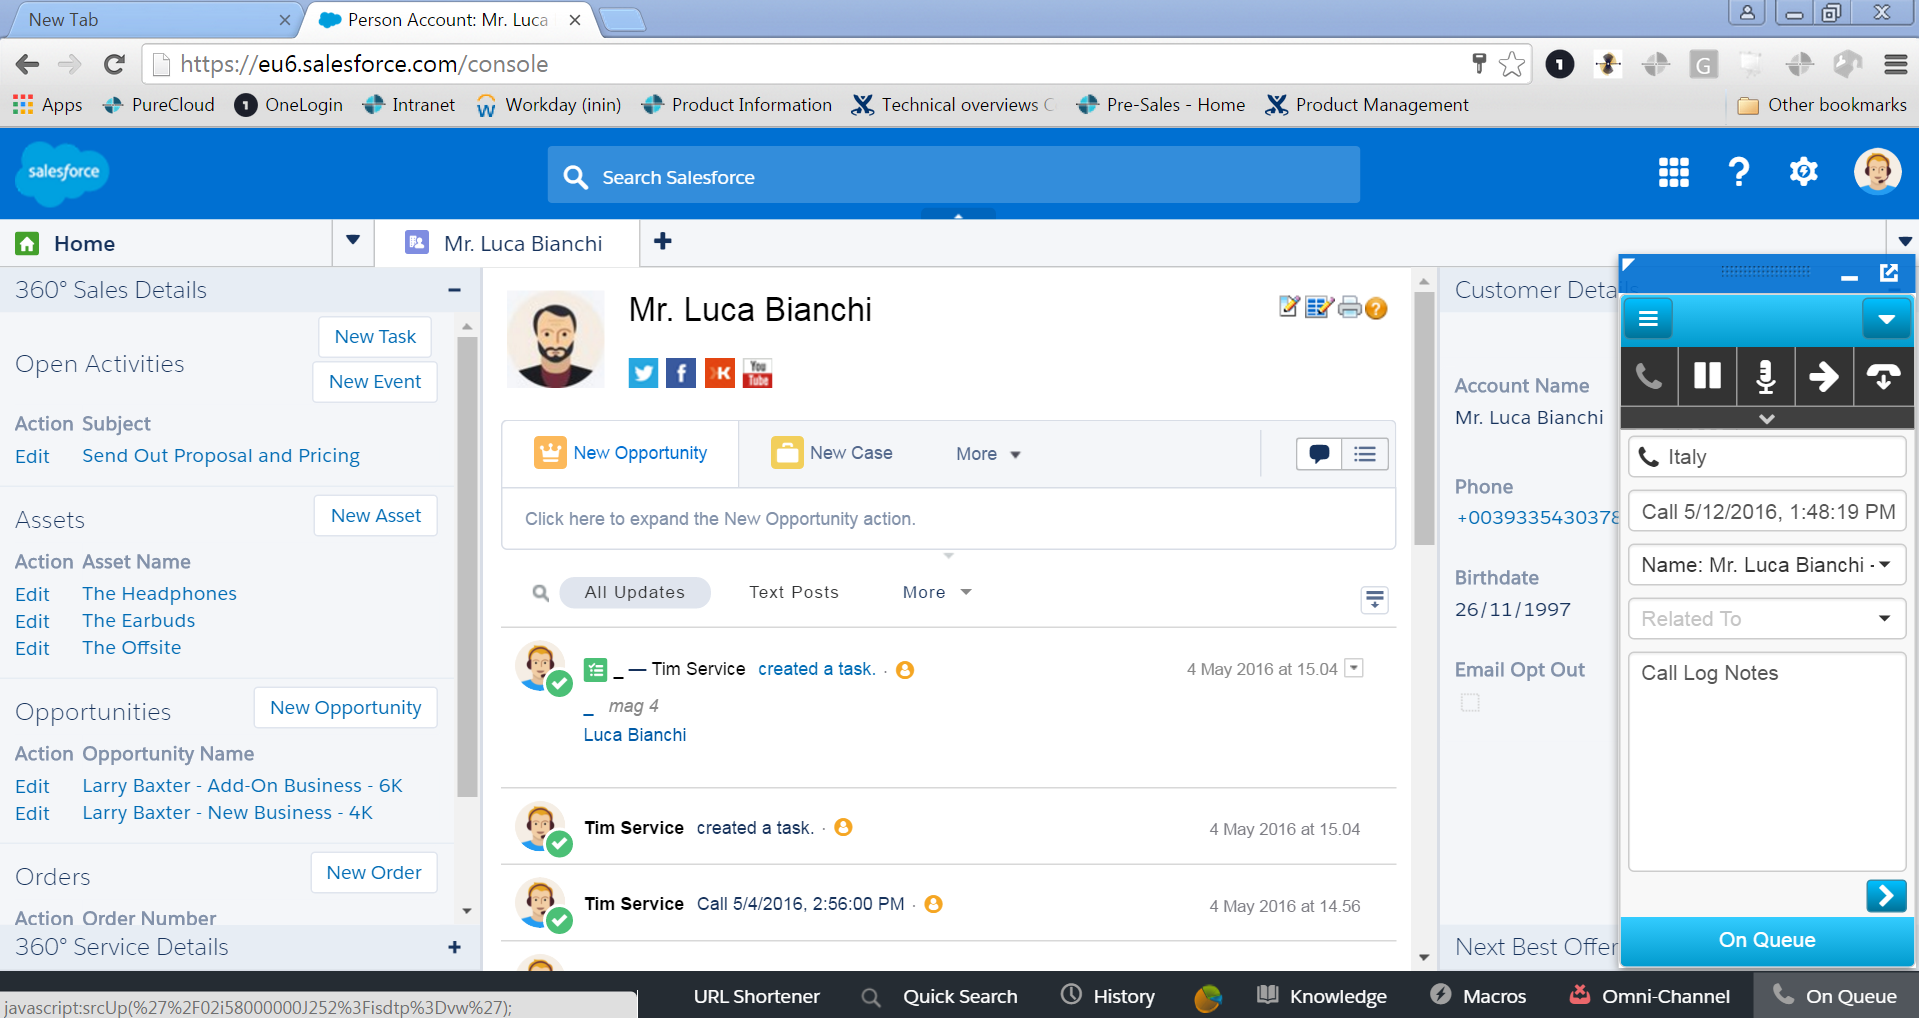Image resolution: width=1919 pixels, height=1018 pixels.
Task: Open the Salesforce app launcher grid
Action: pos(1673,172)
